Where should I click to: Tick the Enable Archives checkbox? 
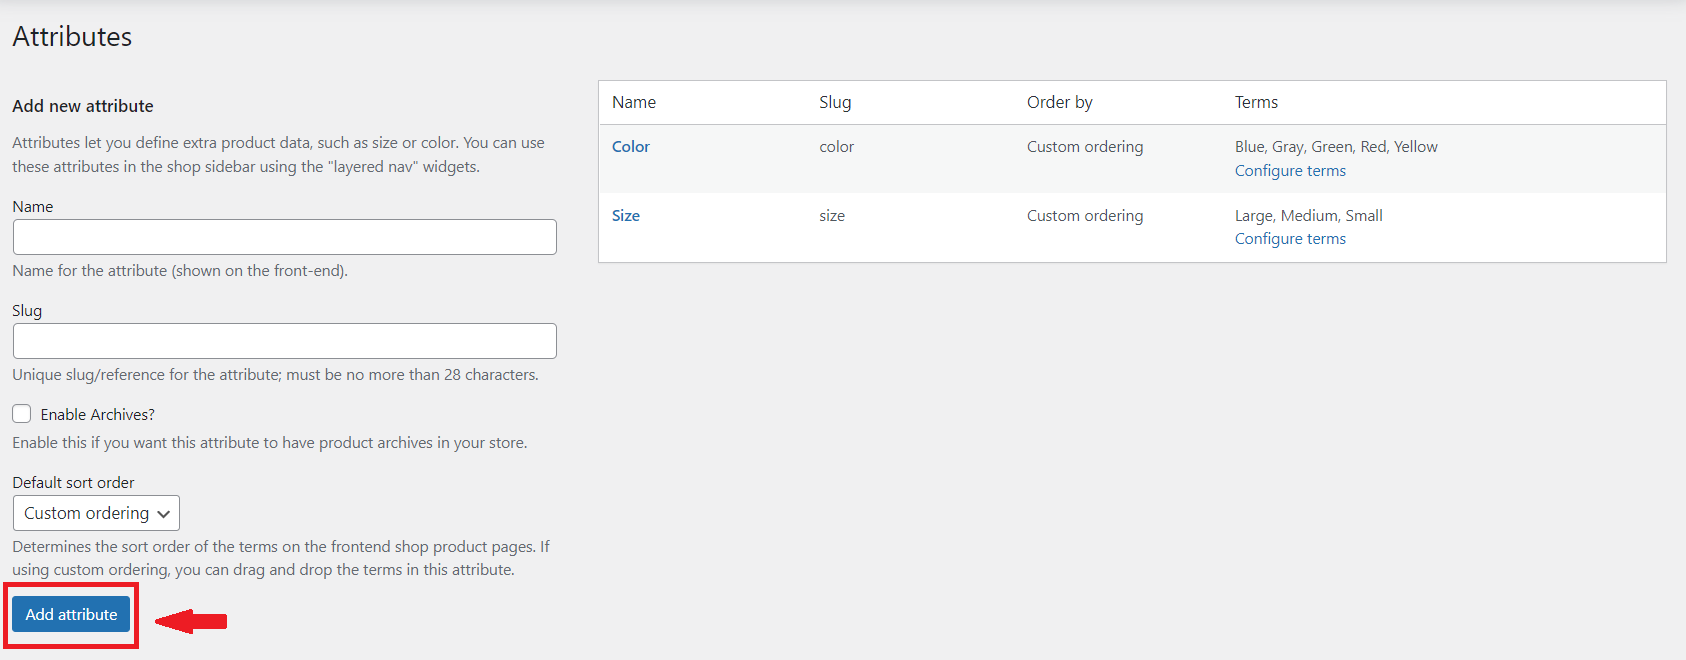(22, 414)
